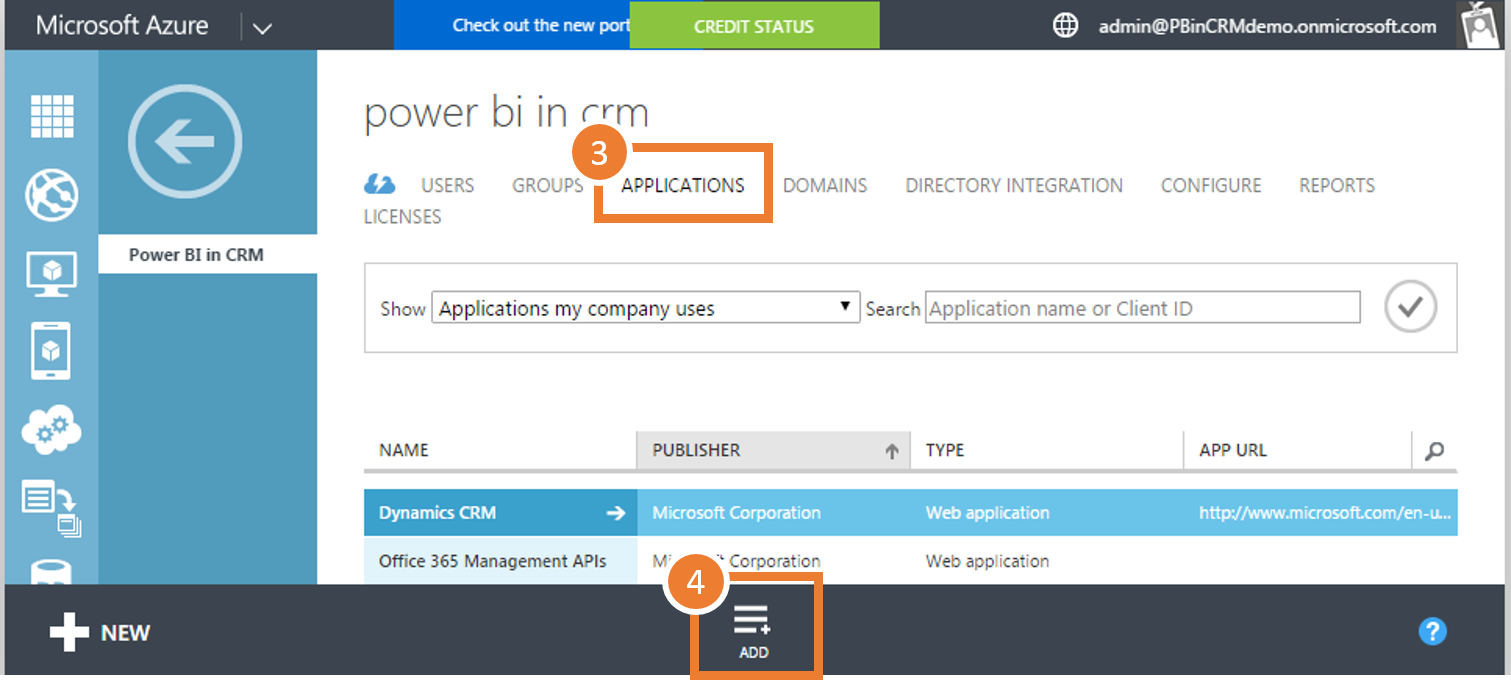1511x680 pixels.
Task: Click 'Microsoft Corporation' in Dynamics CRM row
Action: (x=737, y=513)
